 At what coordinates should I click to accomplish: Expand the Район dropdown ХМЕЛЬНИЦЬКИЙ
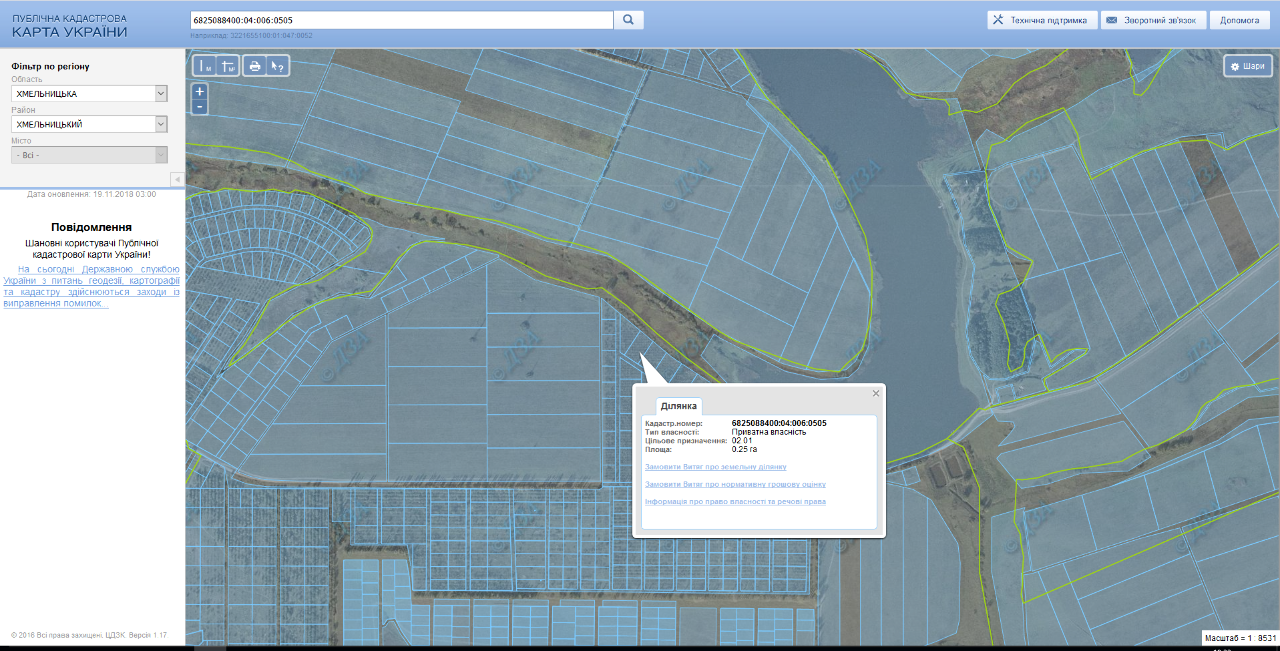(x=90, y=124)
